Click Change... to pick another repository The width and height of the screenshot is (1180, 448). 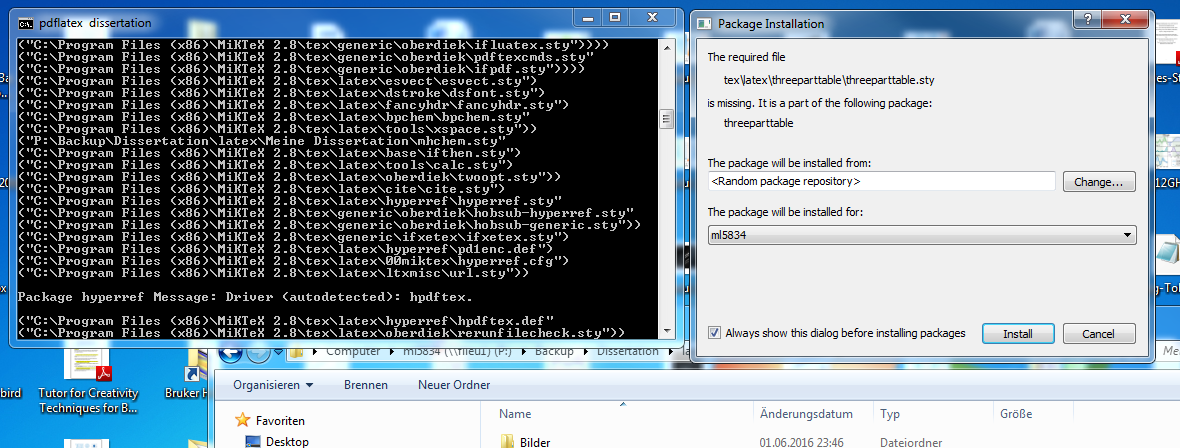click(x=1099, y=181)
